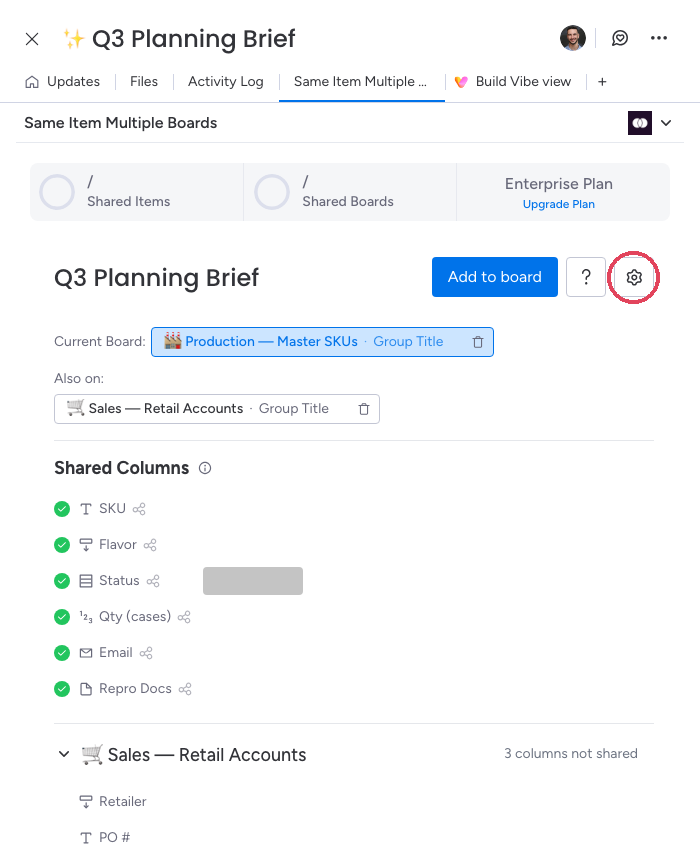The width and height of the screenshot is (700, 852).
Task: Click the Add to board button
Action: [495, 277]
